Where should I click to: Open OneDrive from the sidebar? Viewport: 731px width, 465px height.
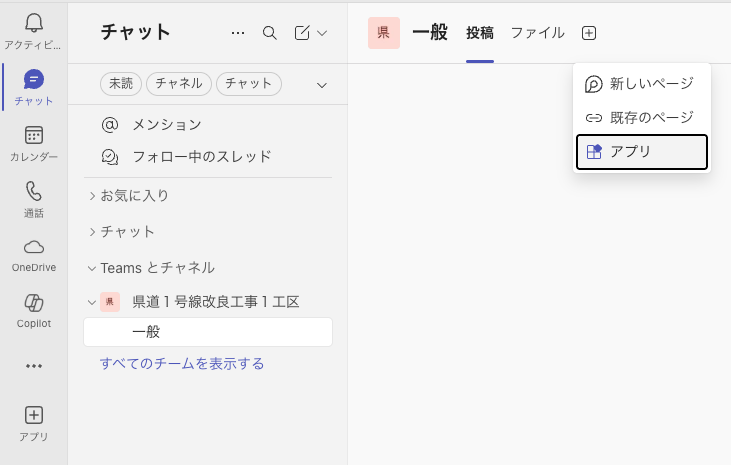tap(33, 248)
